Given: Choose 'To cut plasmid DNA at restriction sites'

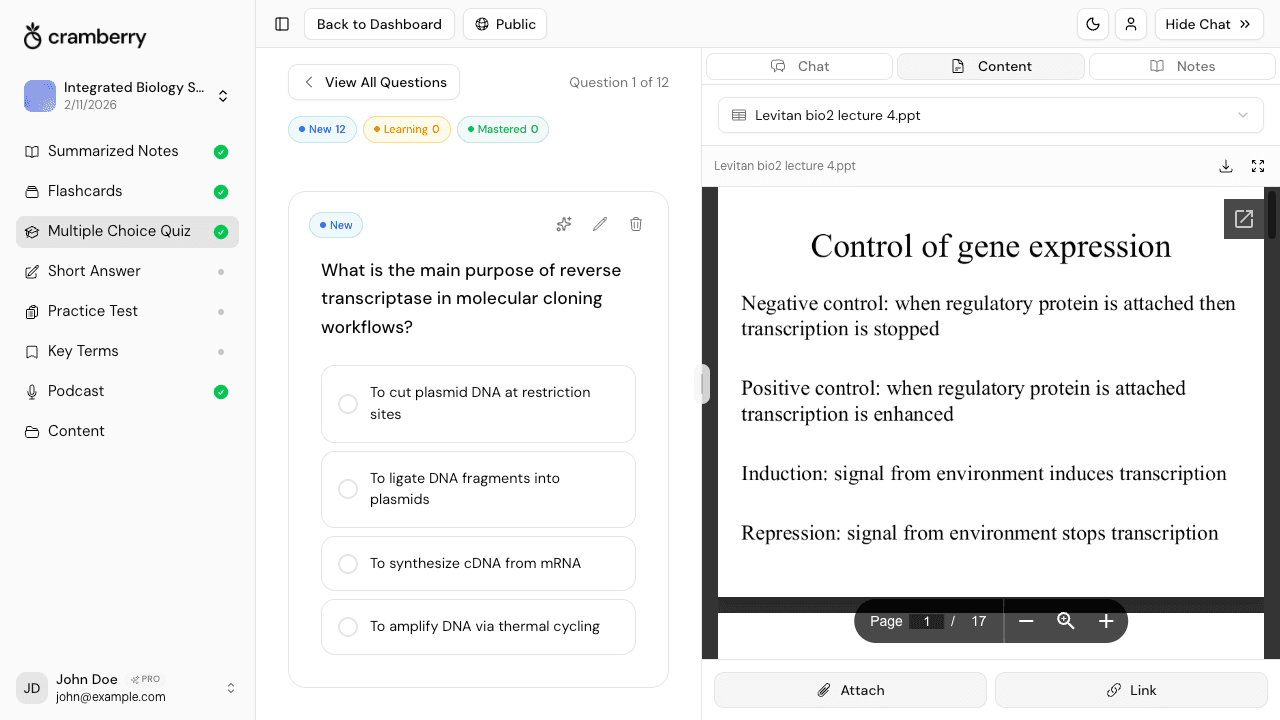Looking at the screenshot, I should point(478,403).
